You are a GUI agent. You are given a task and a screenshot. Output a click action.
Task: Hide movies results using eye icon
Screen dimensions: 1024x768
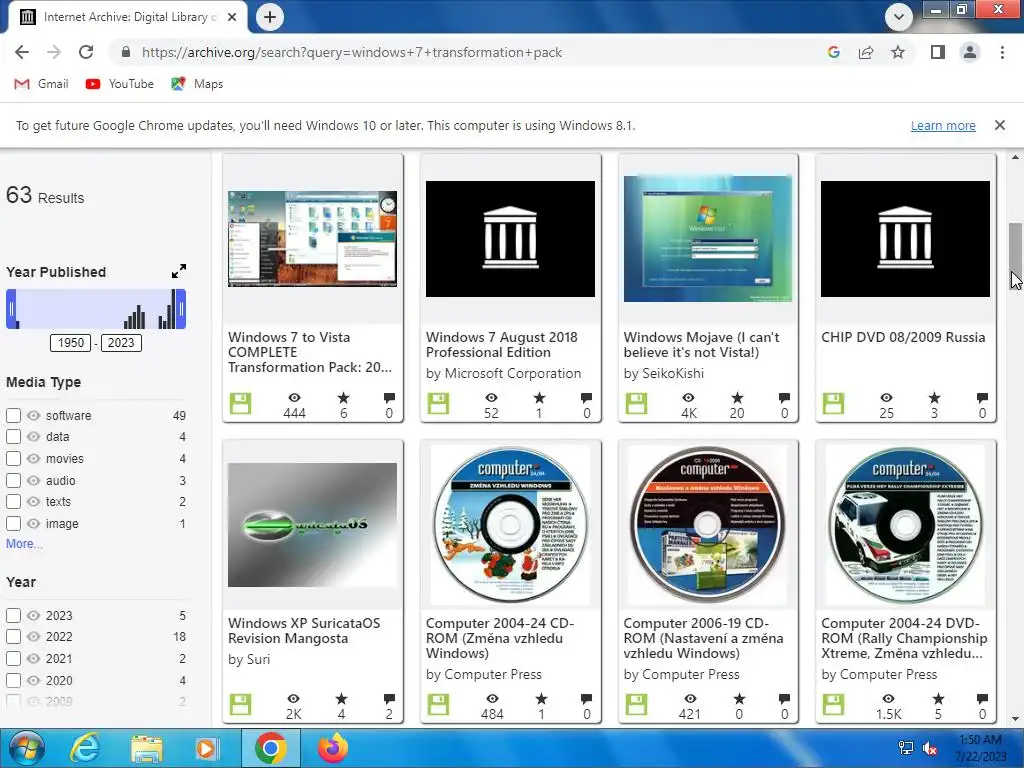33,458
